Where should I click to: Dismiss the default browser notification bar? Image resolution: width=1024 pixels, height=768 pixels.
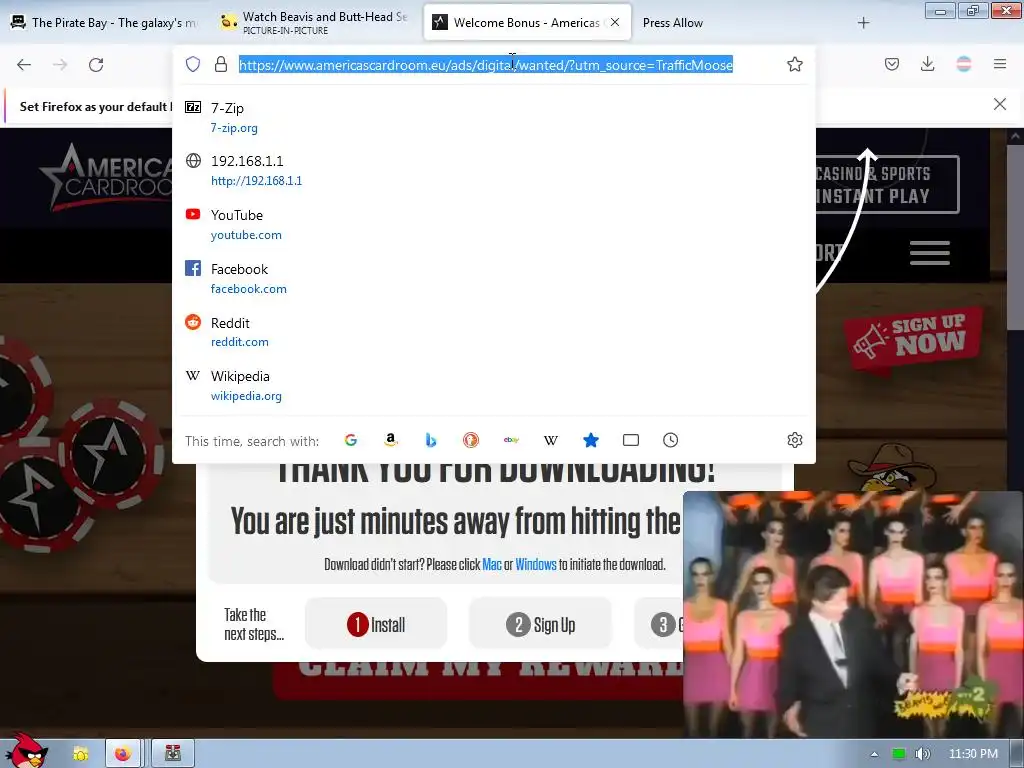tap(1000, 104)
